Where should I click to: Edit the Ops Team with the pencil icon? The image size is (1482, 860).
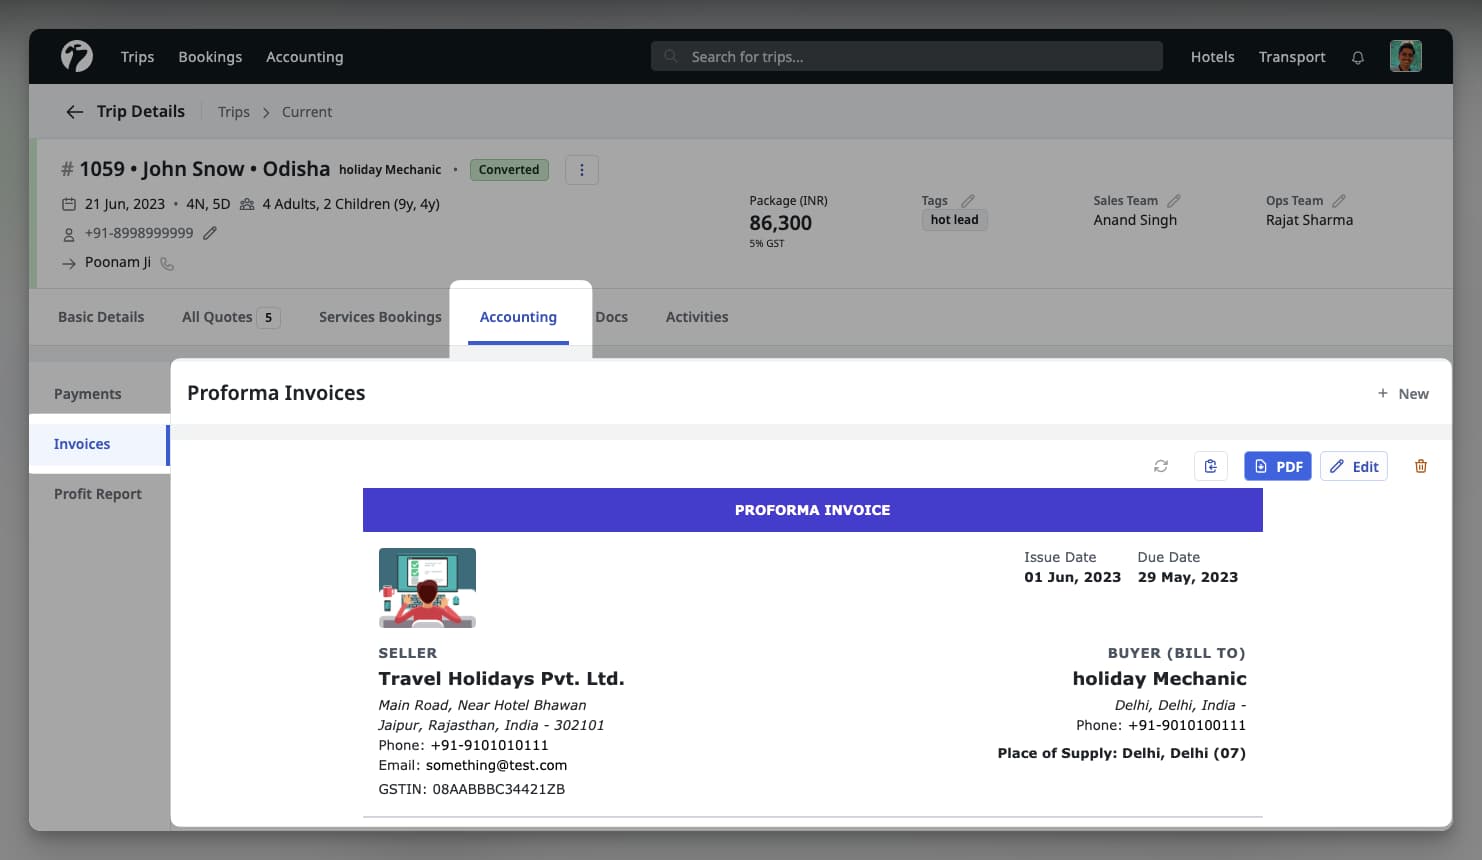[1338, 200]
